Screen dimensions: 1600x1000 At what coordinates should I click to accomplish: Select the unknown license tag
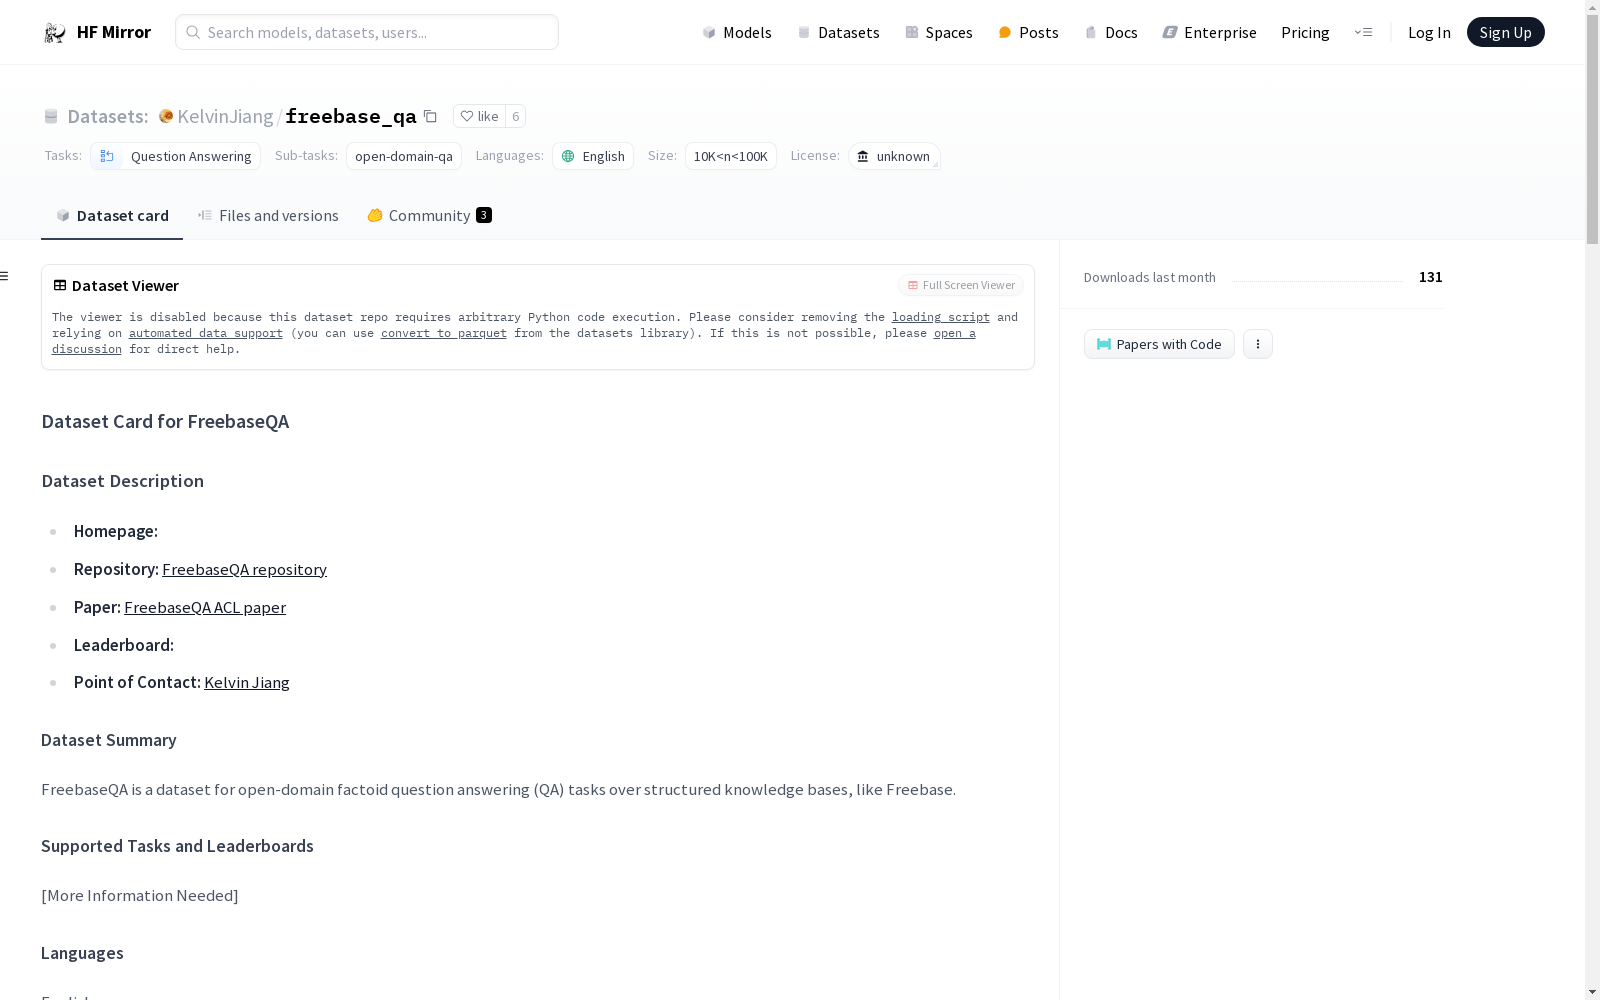tap(894, 156)
